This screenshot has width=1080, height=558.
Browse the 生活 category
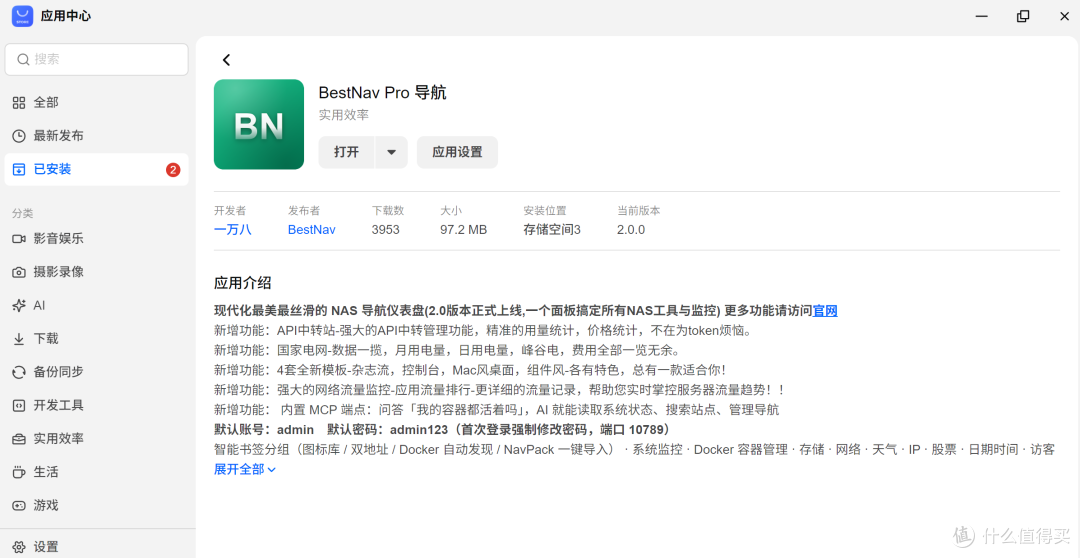tap(96, 472)
